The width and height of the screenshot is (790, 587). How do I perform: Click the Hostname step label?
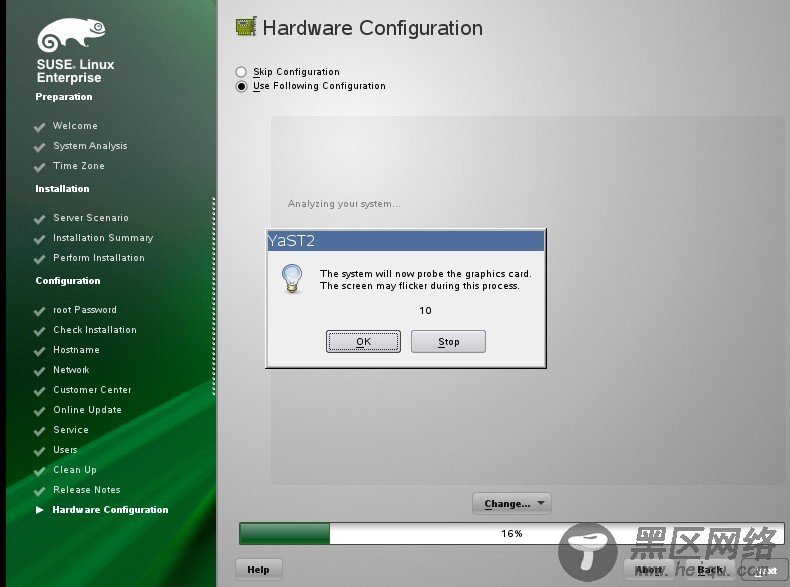(76, 350)
